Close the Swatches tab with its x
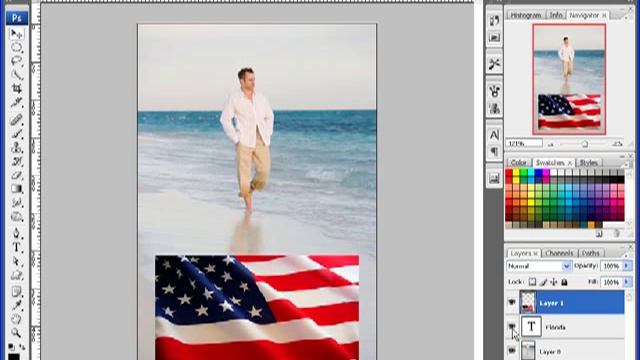This screenshot has height=360, width=640. [x=570, y=163]
